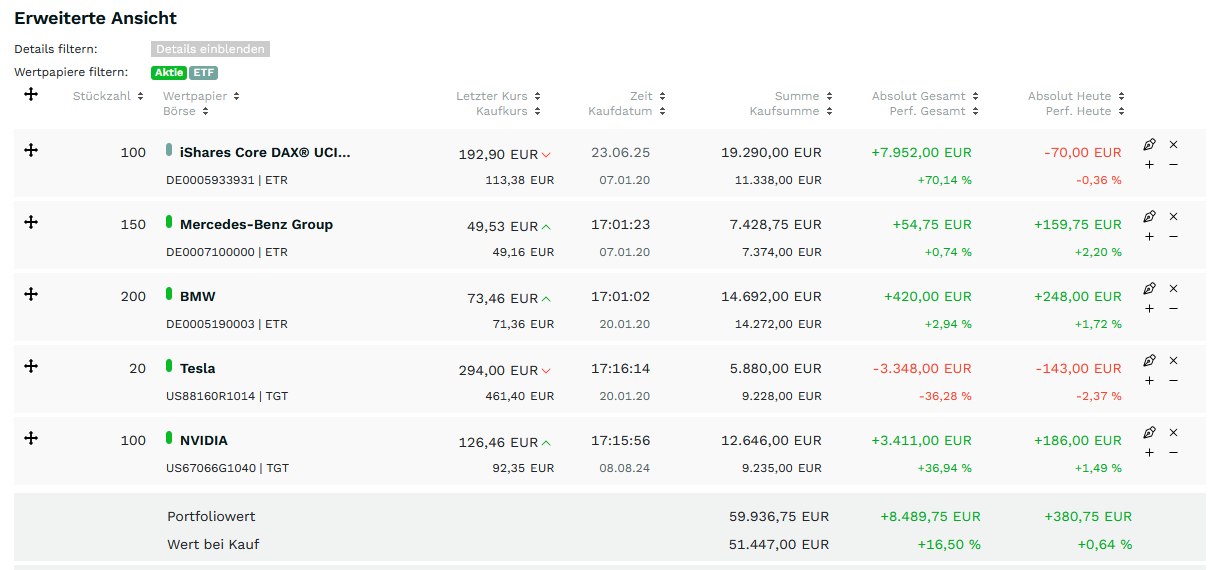Sort by Perf. Gesamt column
This screenshot has width=1215, height=570.
coord(934,111)
